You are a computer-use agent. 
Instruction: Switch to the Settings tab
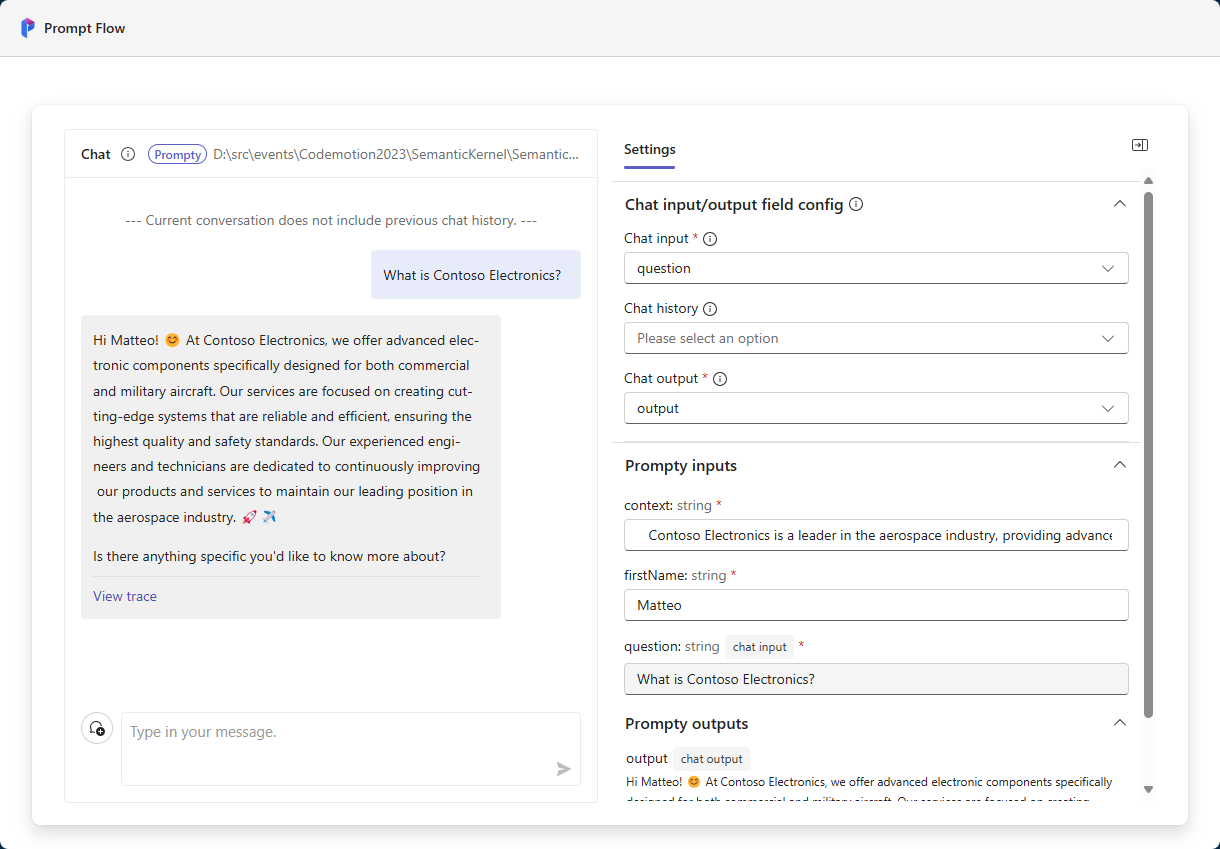[x=650, y=150]
